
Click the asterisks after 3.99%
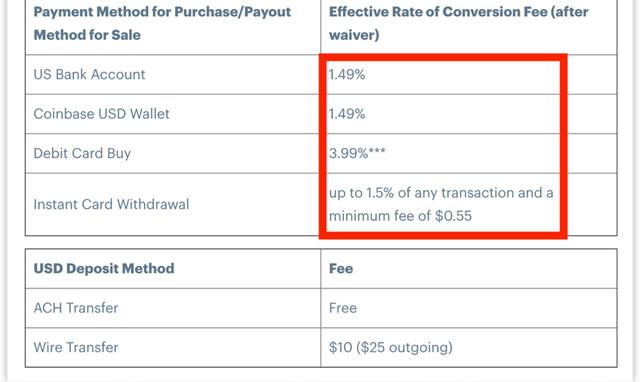377,151
